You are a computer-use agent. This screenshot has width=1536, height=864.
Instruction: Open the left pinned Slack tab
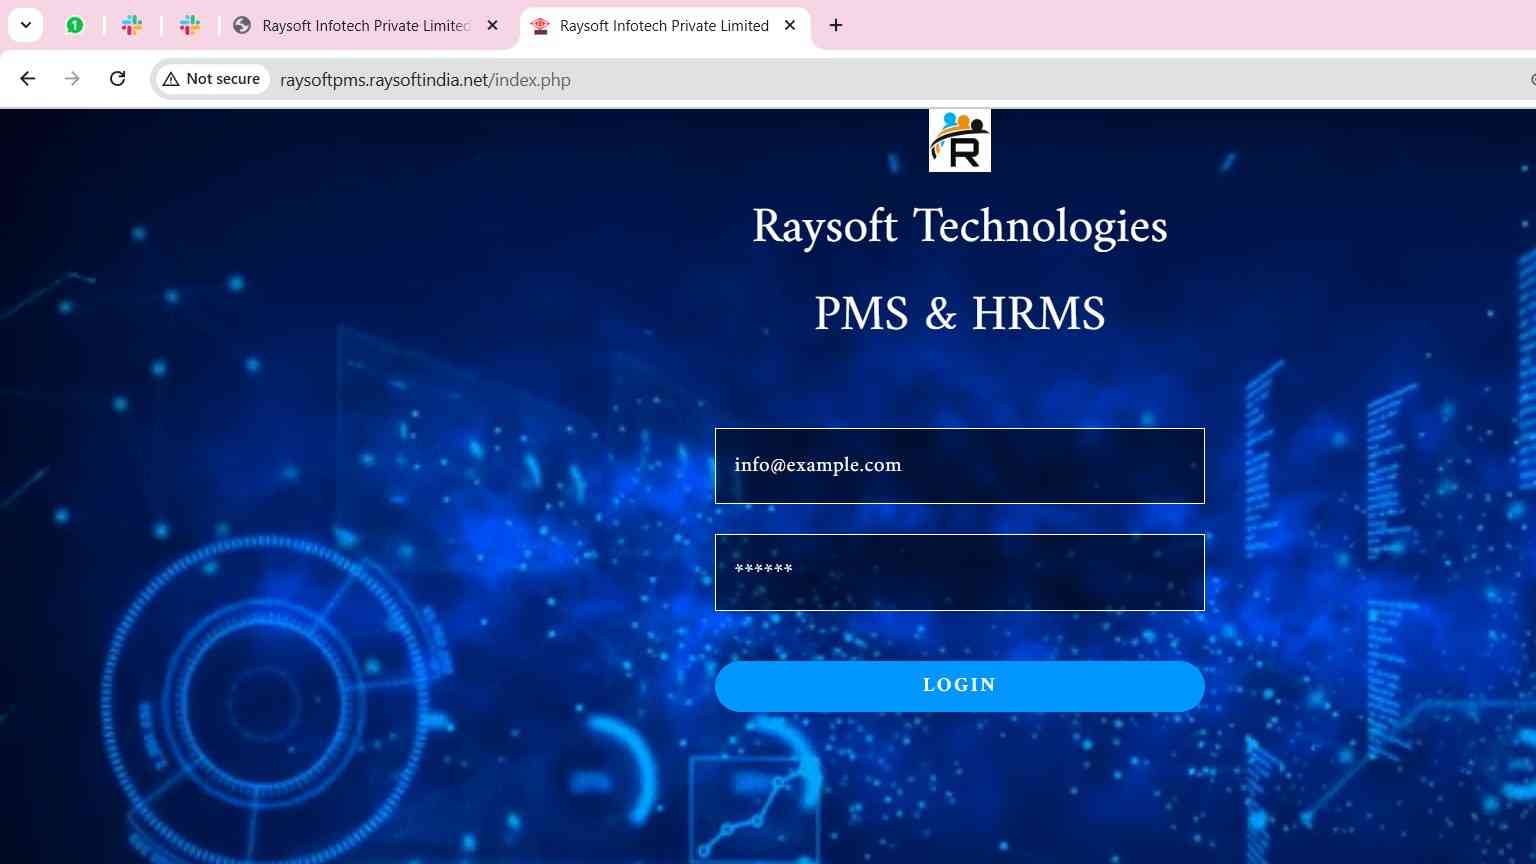[132, 25]
